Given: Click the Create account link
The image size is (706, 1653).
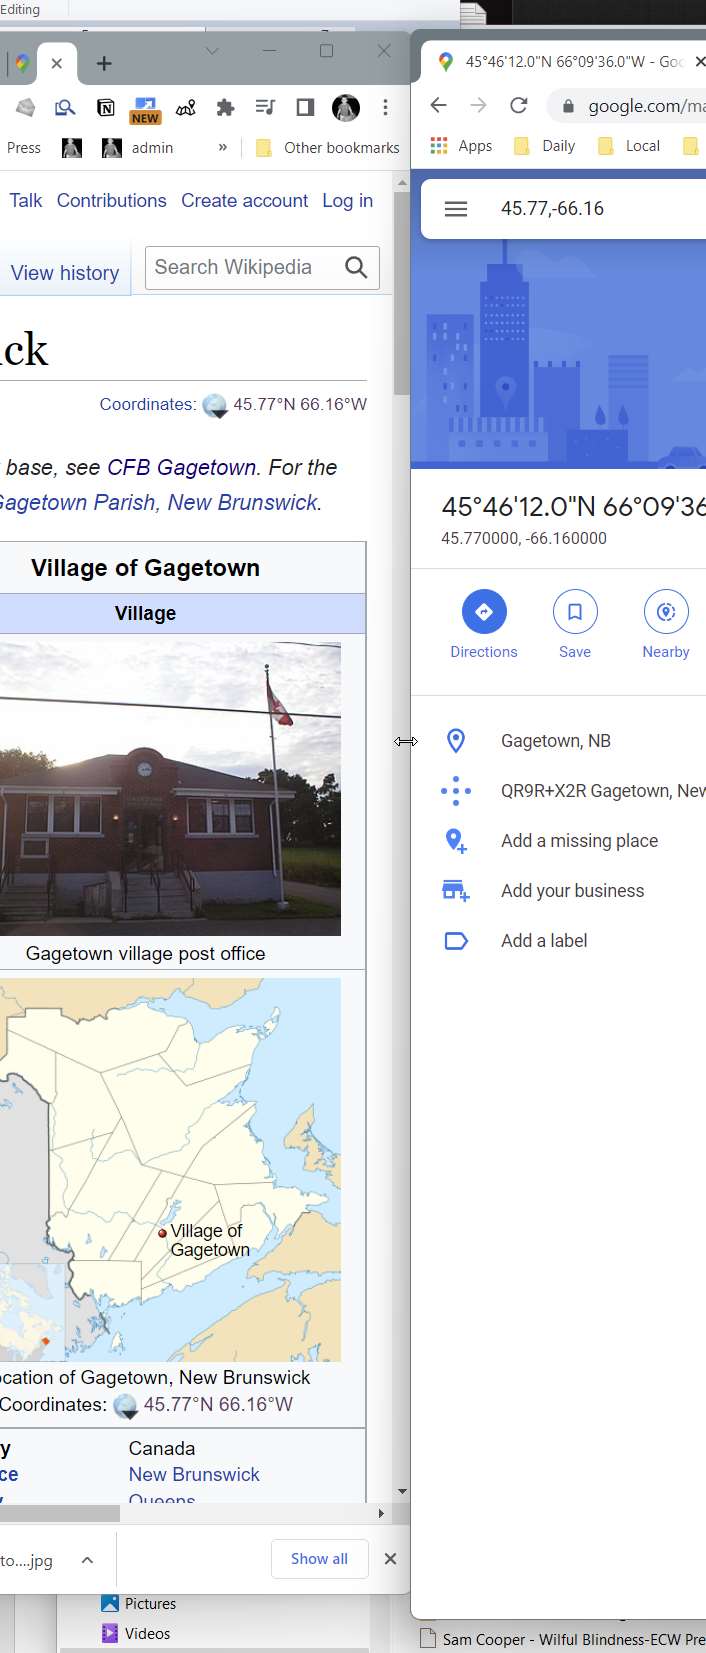Looking at the screenshot, I should [244, 201].
